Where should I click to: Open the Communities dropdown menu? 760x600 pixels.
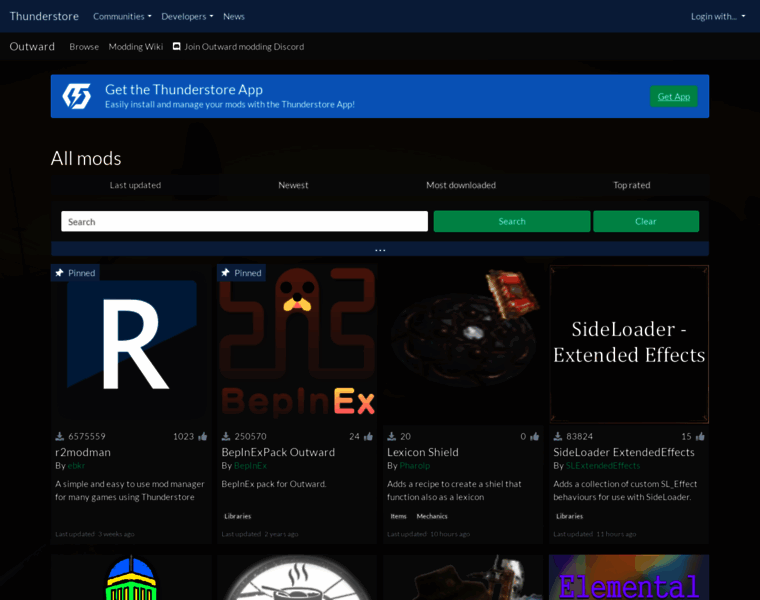tap(122, 16)
